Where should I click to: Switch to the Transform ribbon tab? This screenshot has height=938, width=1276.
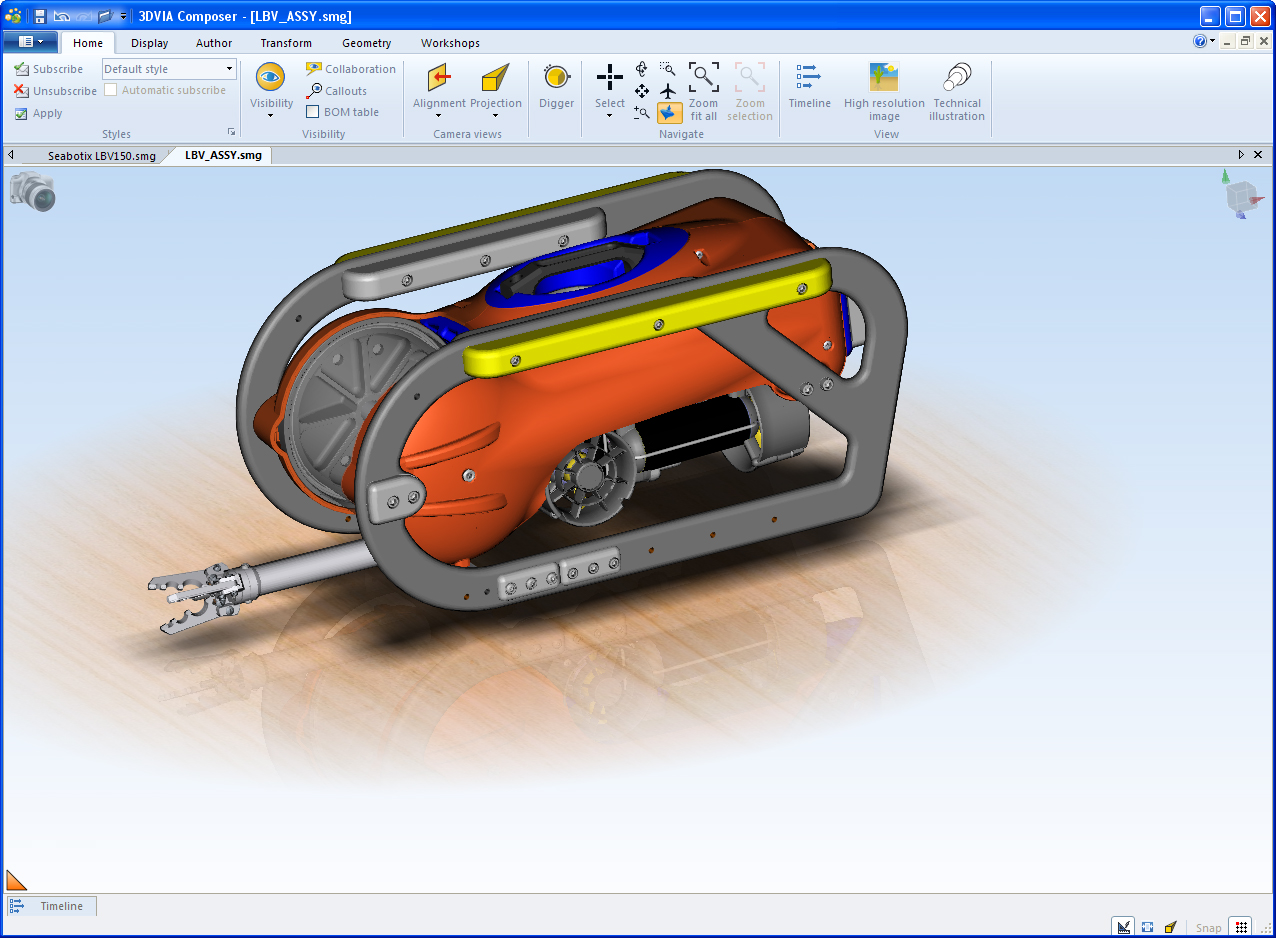click(286, 43)
